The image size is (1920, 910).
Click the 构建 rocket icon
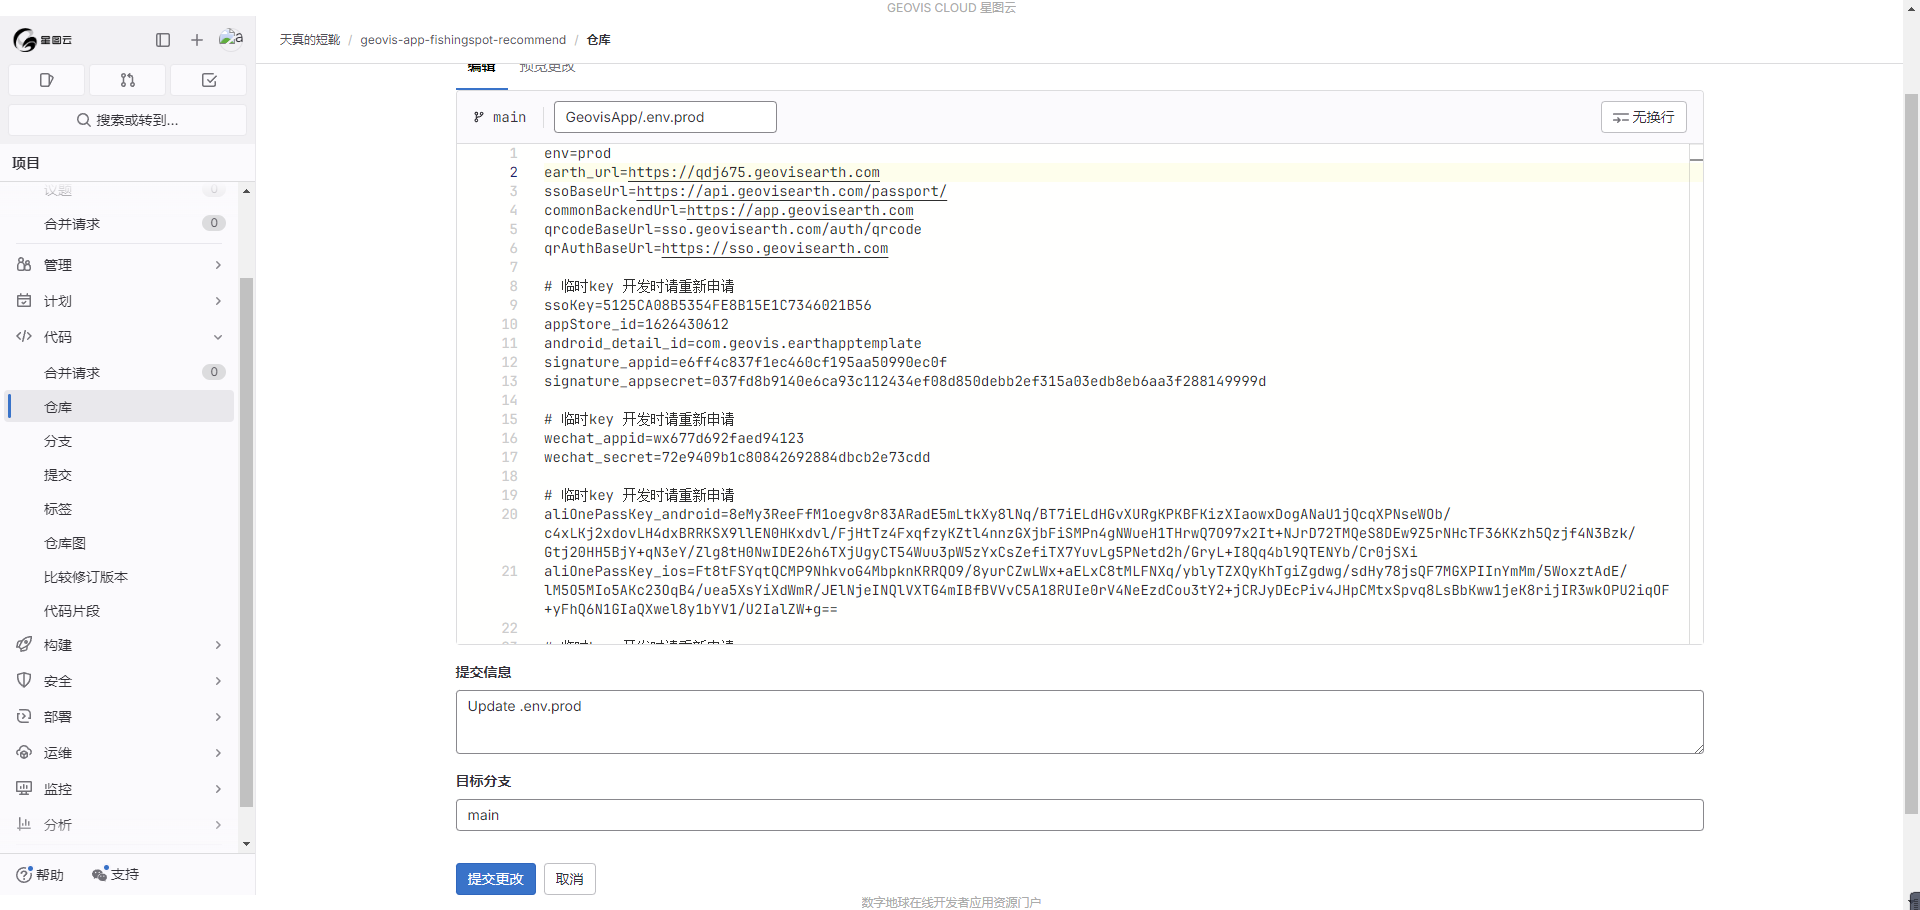point(24,645)
